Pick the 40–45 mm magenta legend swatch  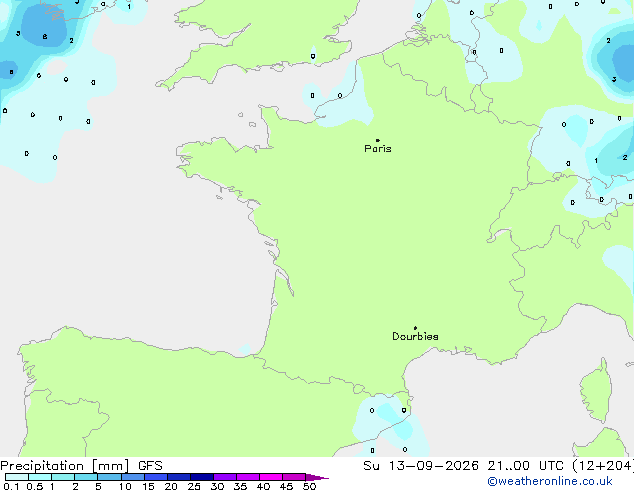(271, 477)
